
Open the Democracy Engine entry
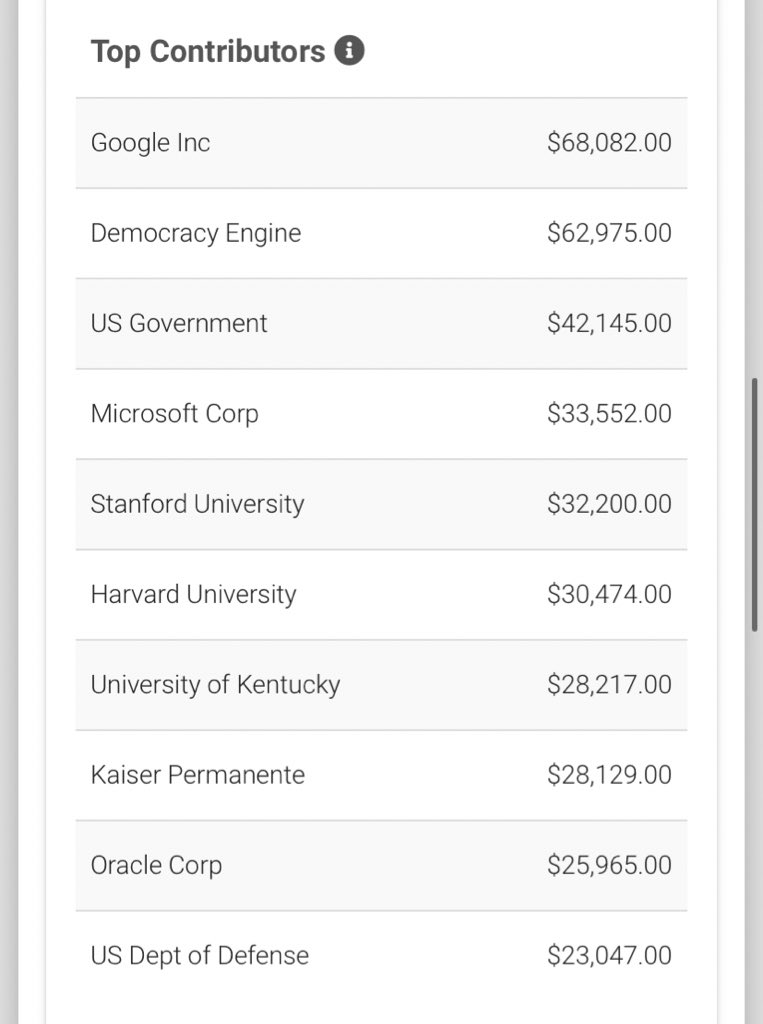click(382, 233)
